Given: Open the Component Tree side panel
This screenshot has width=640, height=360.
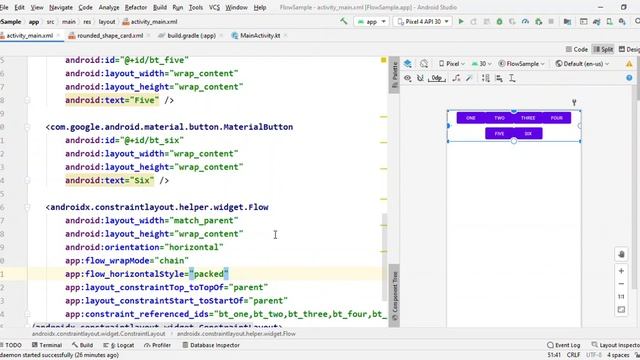Looking at the screenshot, I should click(x=394, y=296).
